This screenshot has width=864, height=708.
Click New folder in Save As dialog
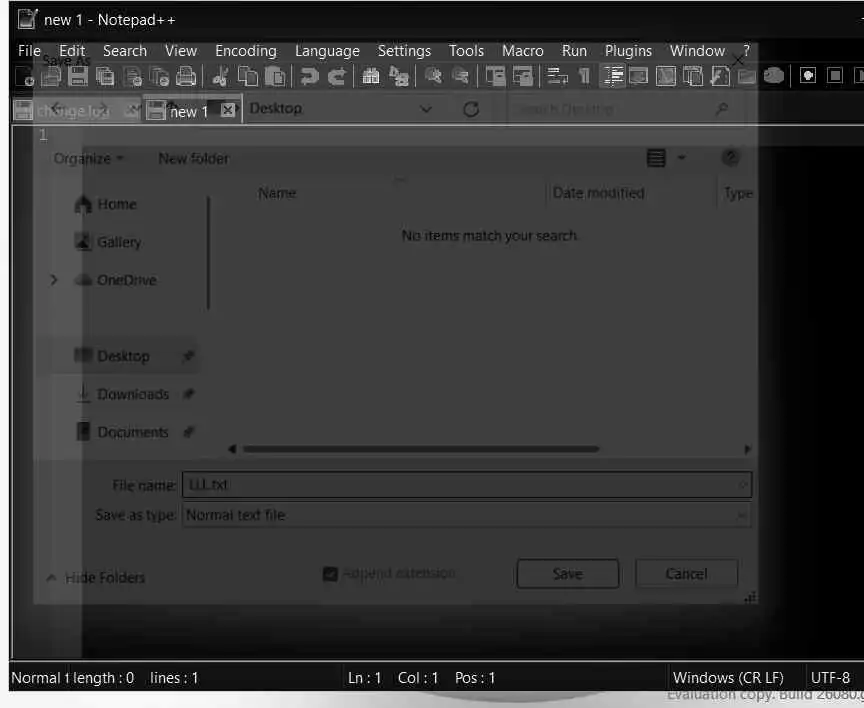tap(193, 159)
